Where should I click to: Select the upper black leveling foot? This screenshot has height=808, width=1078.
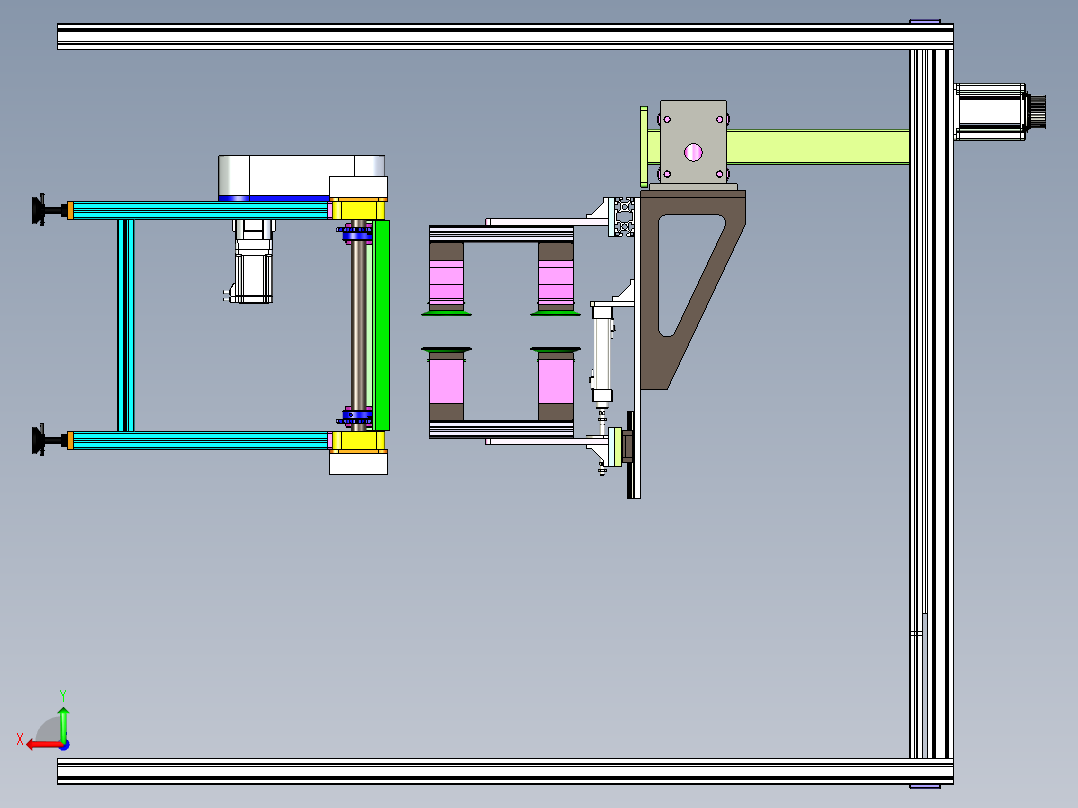pyautogui.click(x=49, y=209)
